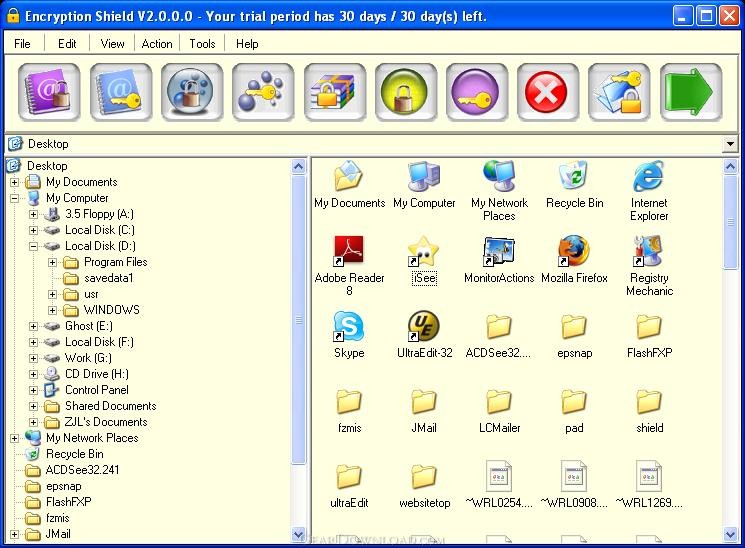
Task: Select FlashFXP folder in tree
Action: pos(68,502)
